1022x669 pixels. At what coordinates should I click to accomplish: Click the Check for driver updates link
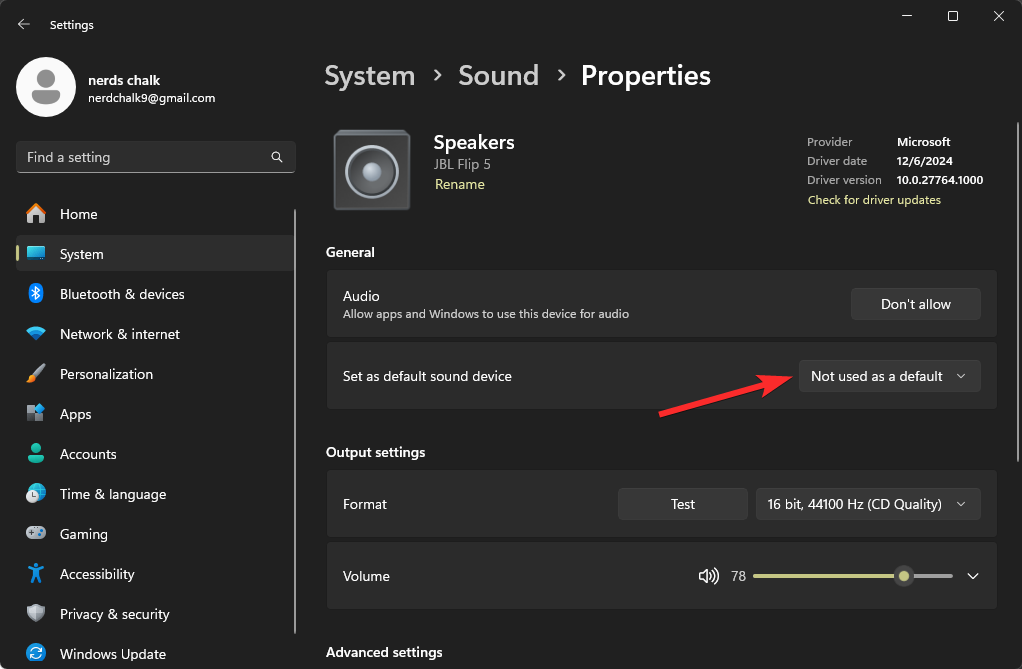pyautogui.click(x=873, y=200)
